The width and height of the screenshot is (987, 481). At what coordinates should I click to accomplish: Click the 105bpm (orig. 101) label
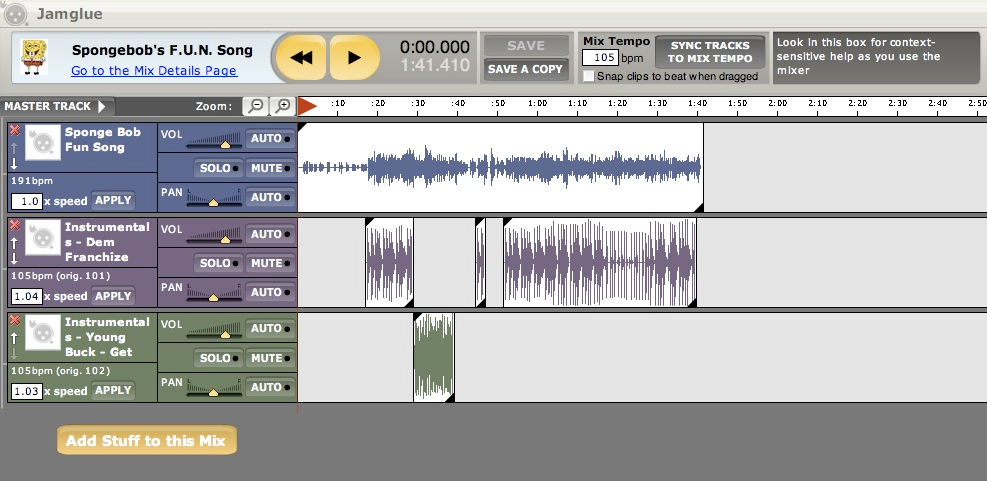(60, 276)
